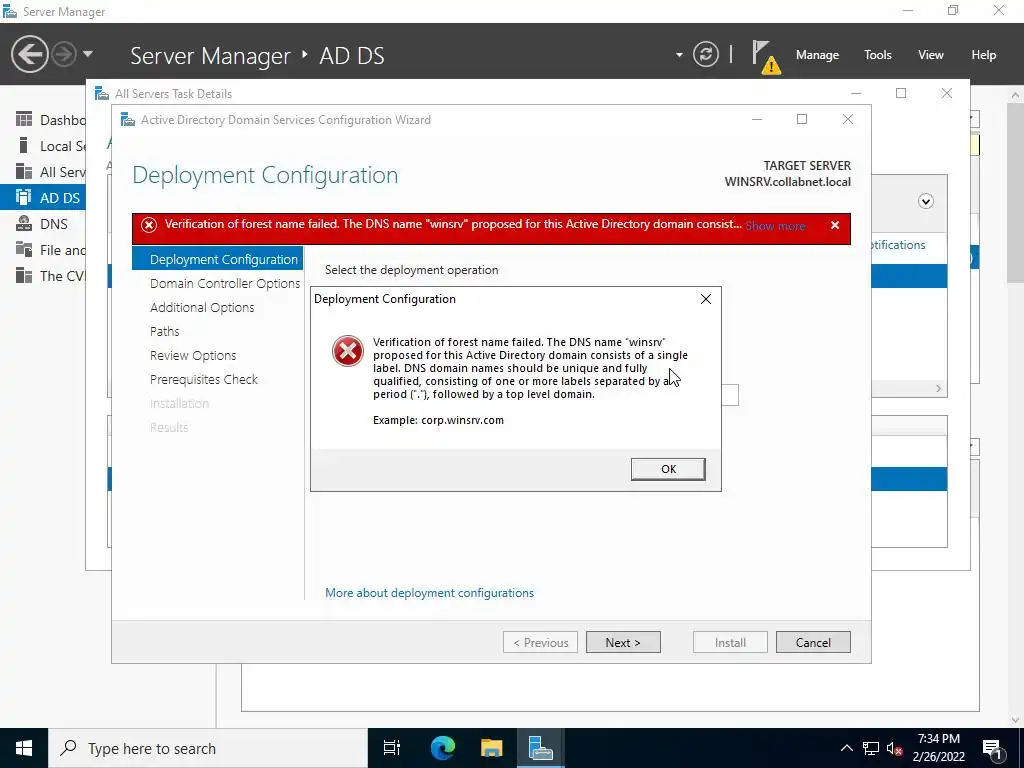Close the Deployment Configuration error dialog
This screenshot has height=768, width=1024.
pyautogui.click(x=706, y=299)
